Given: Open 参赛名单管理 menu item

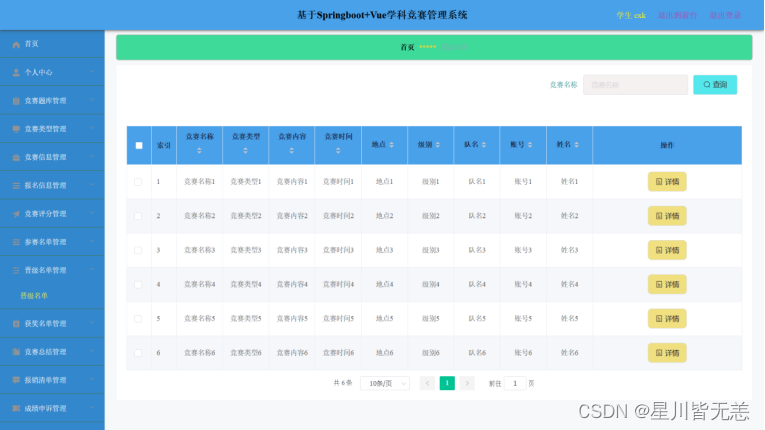Looking at the screenshot, I should [x=52, y=242].
